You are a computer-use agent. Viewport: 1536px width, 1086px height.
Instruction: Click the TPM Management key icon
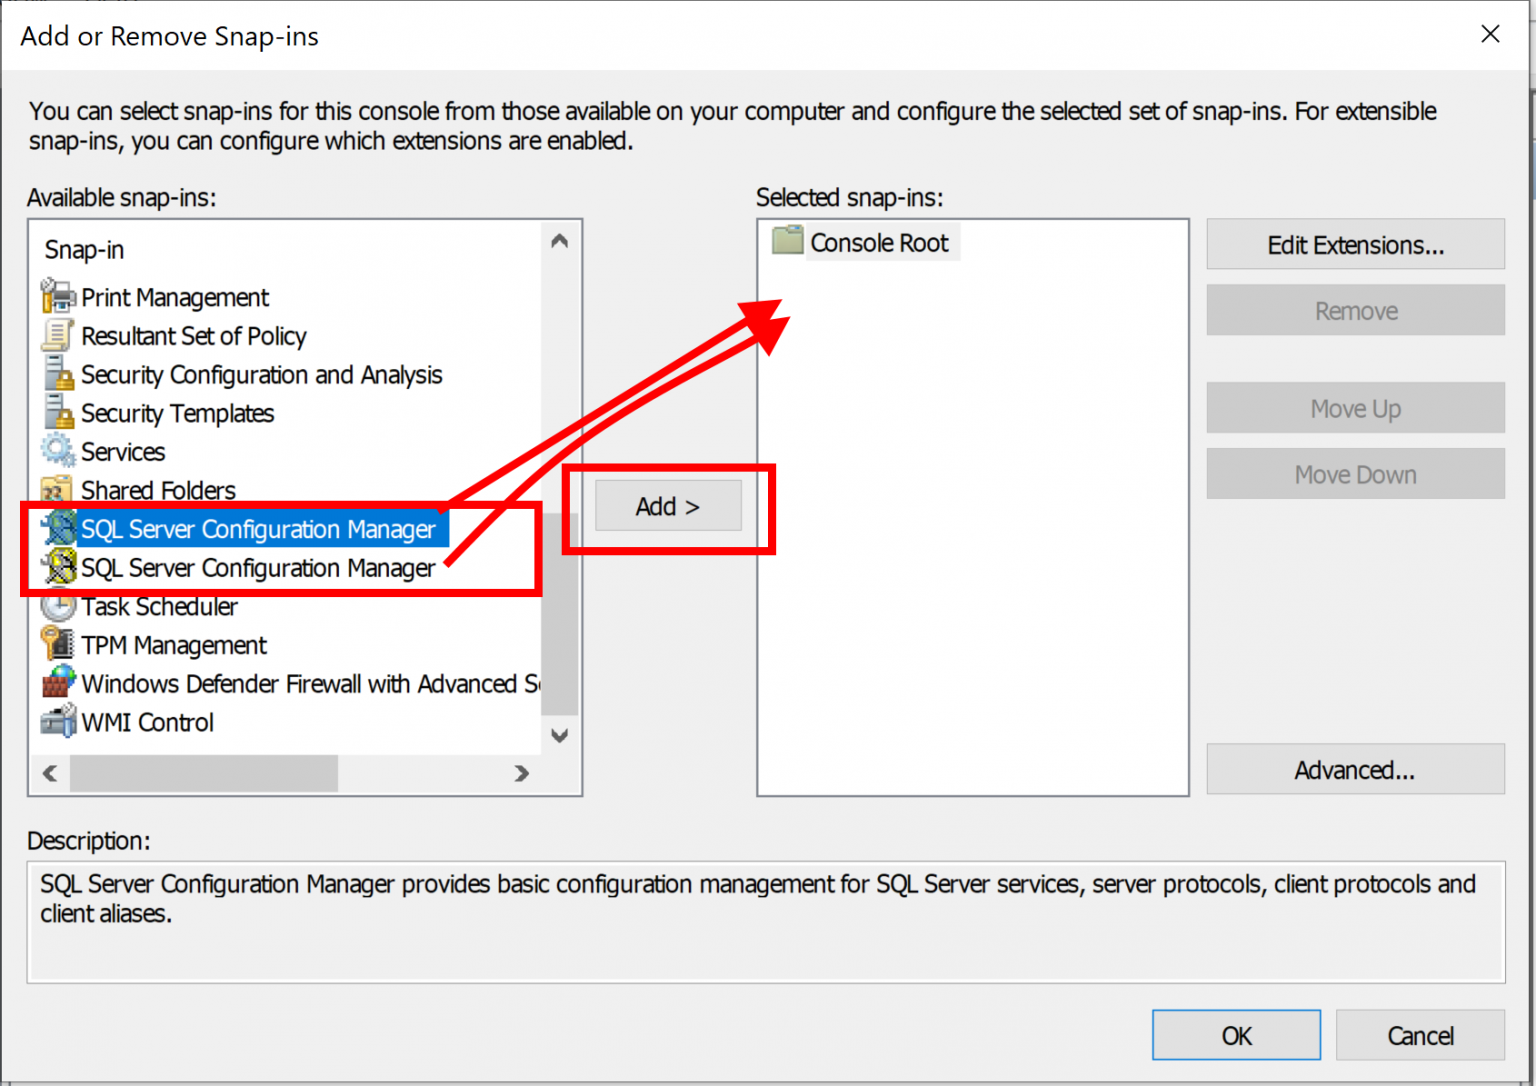coord(58,644)
